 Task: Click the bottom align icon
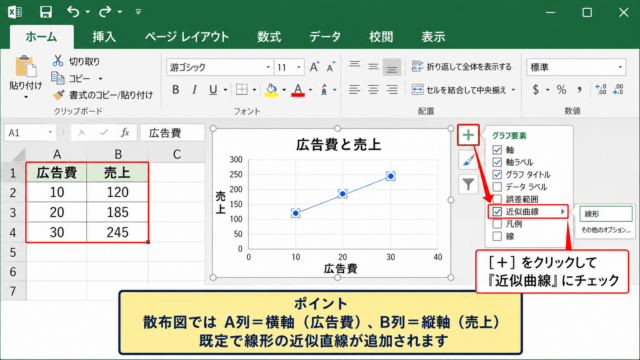pyautogui.click(x=392, y=68)
